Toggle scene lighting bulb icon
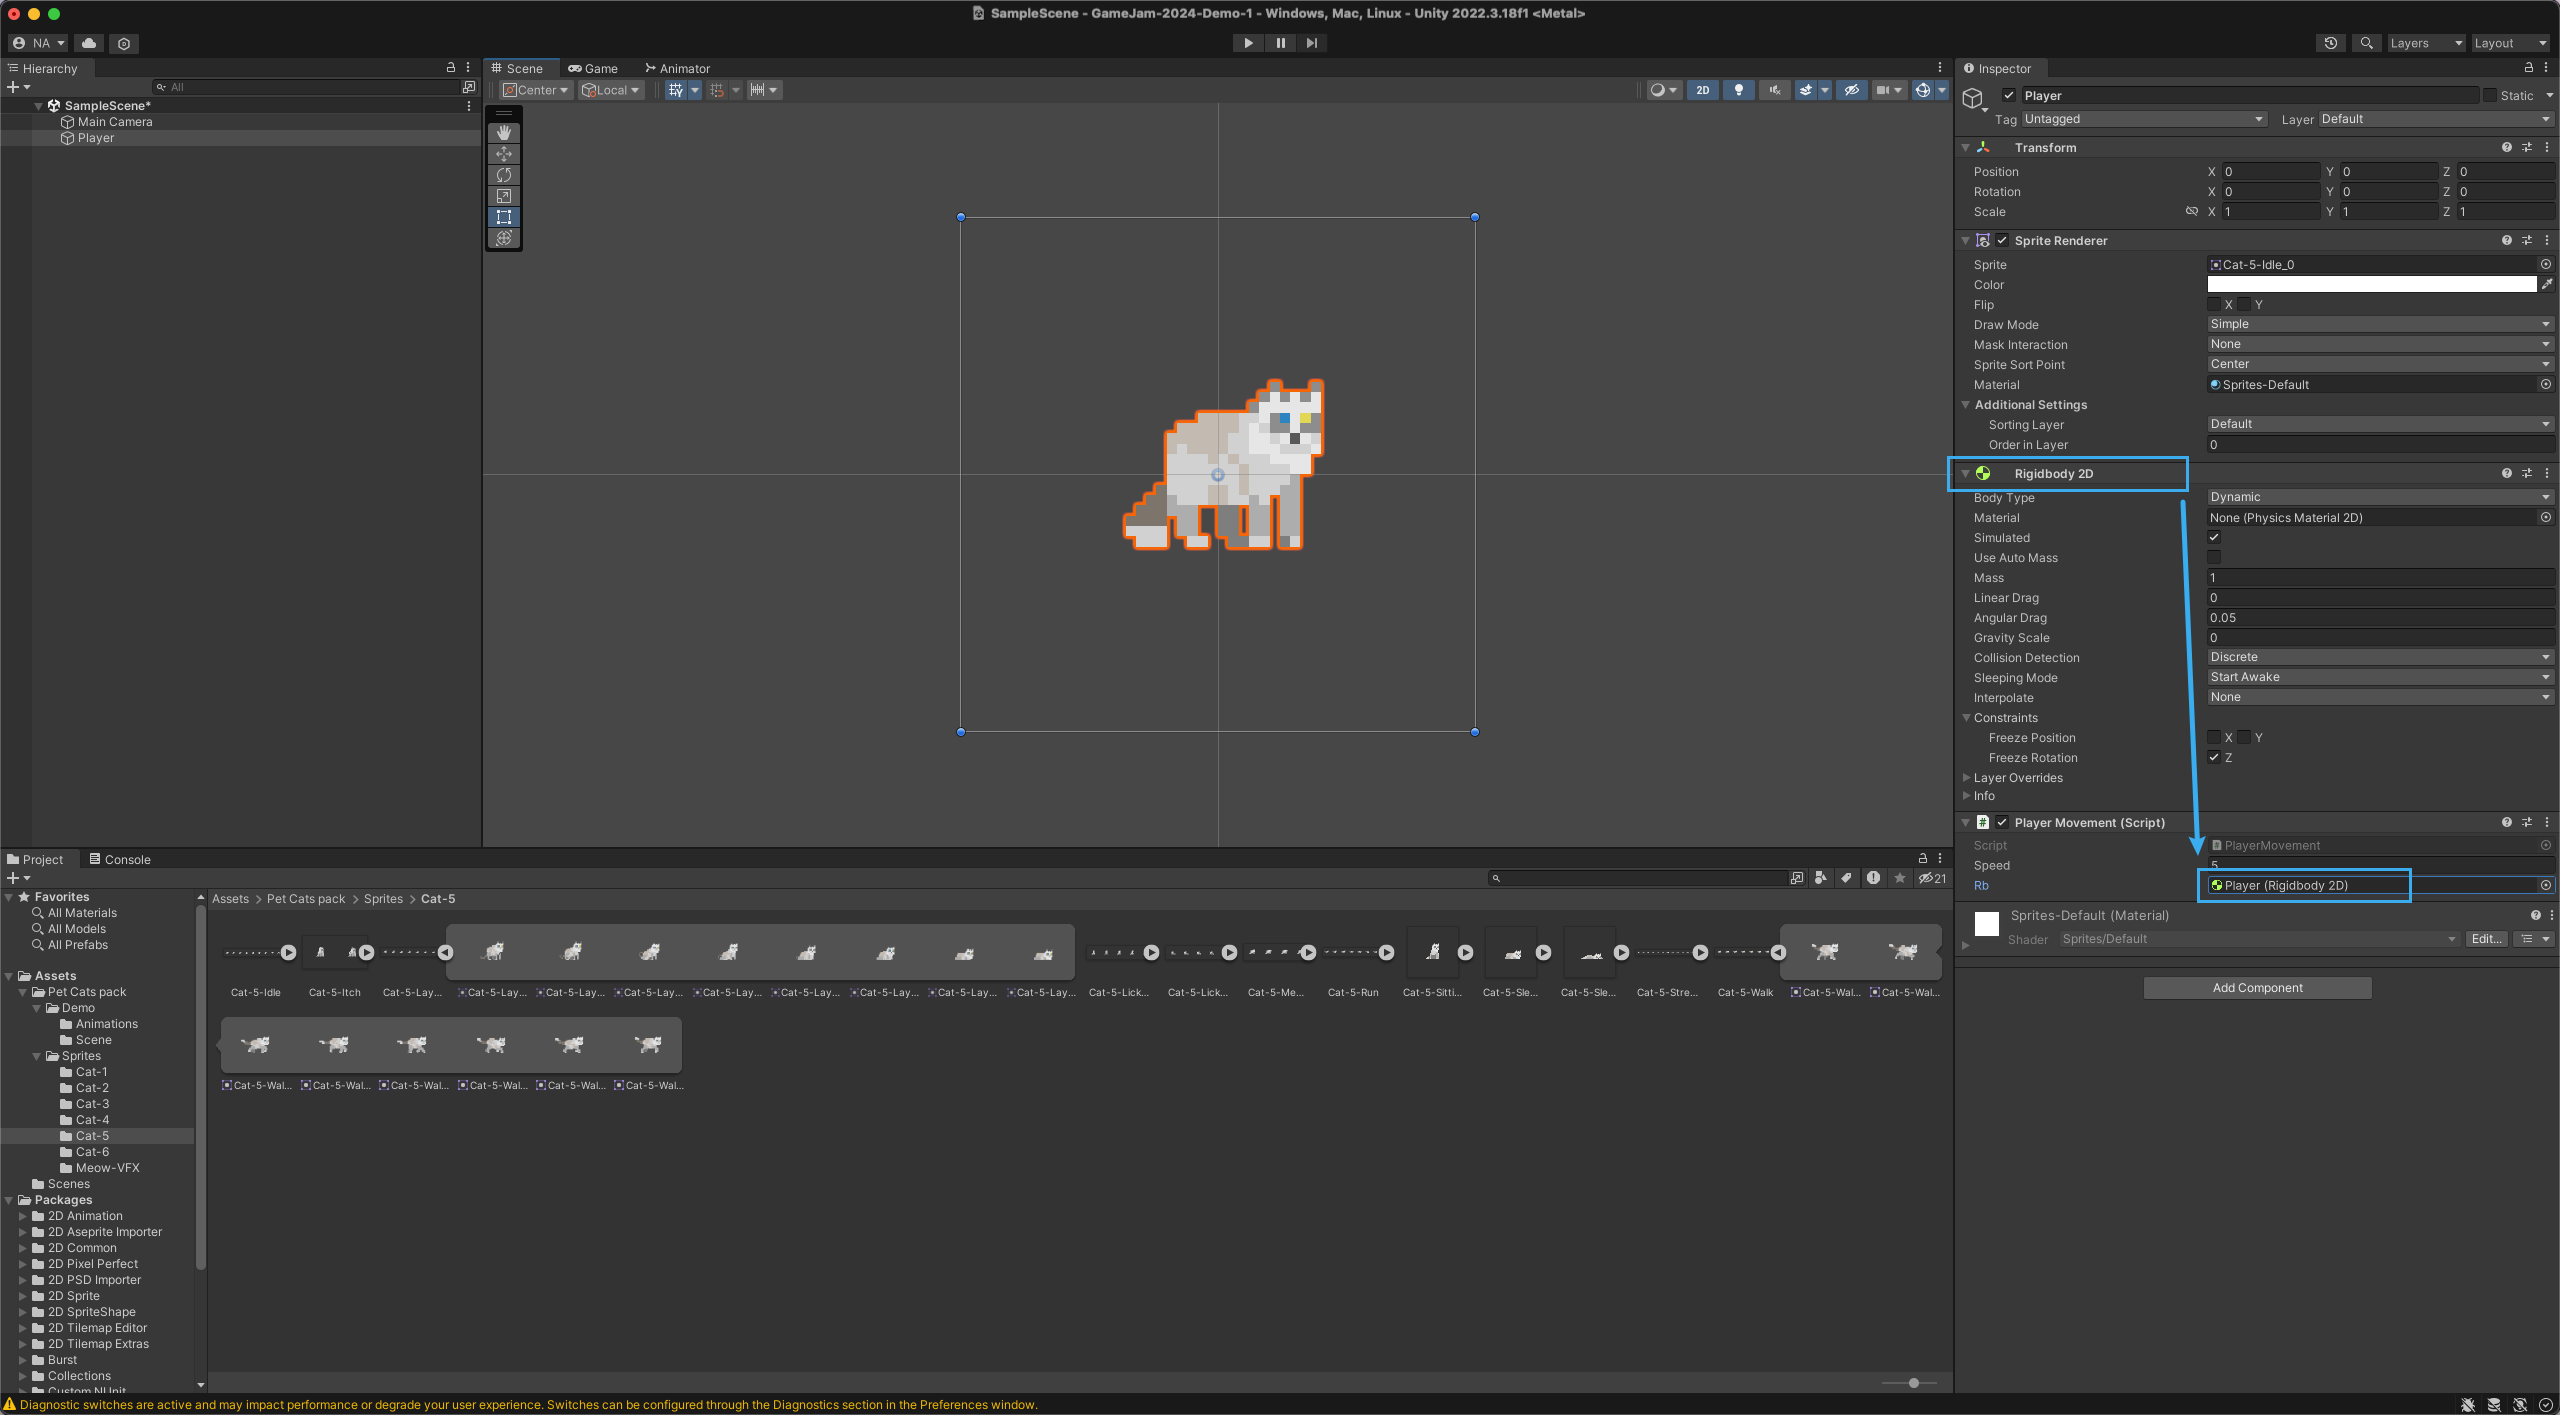Image resolution: width=2560 pixels, height=1415 pixels. tap(1738, 90)
